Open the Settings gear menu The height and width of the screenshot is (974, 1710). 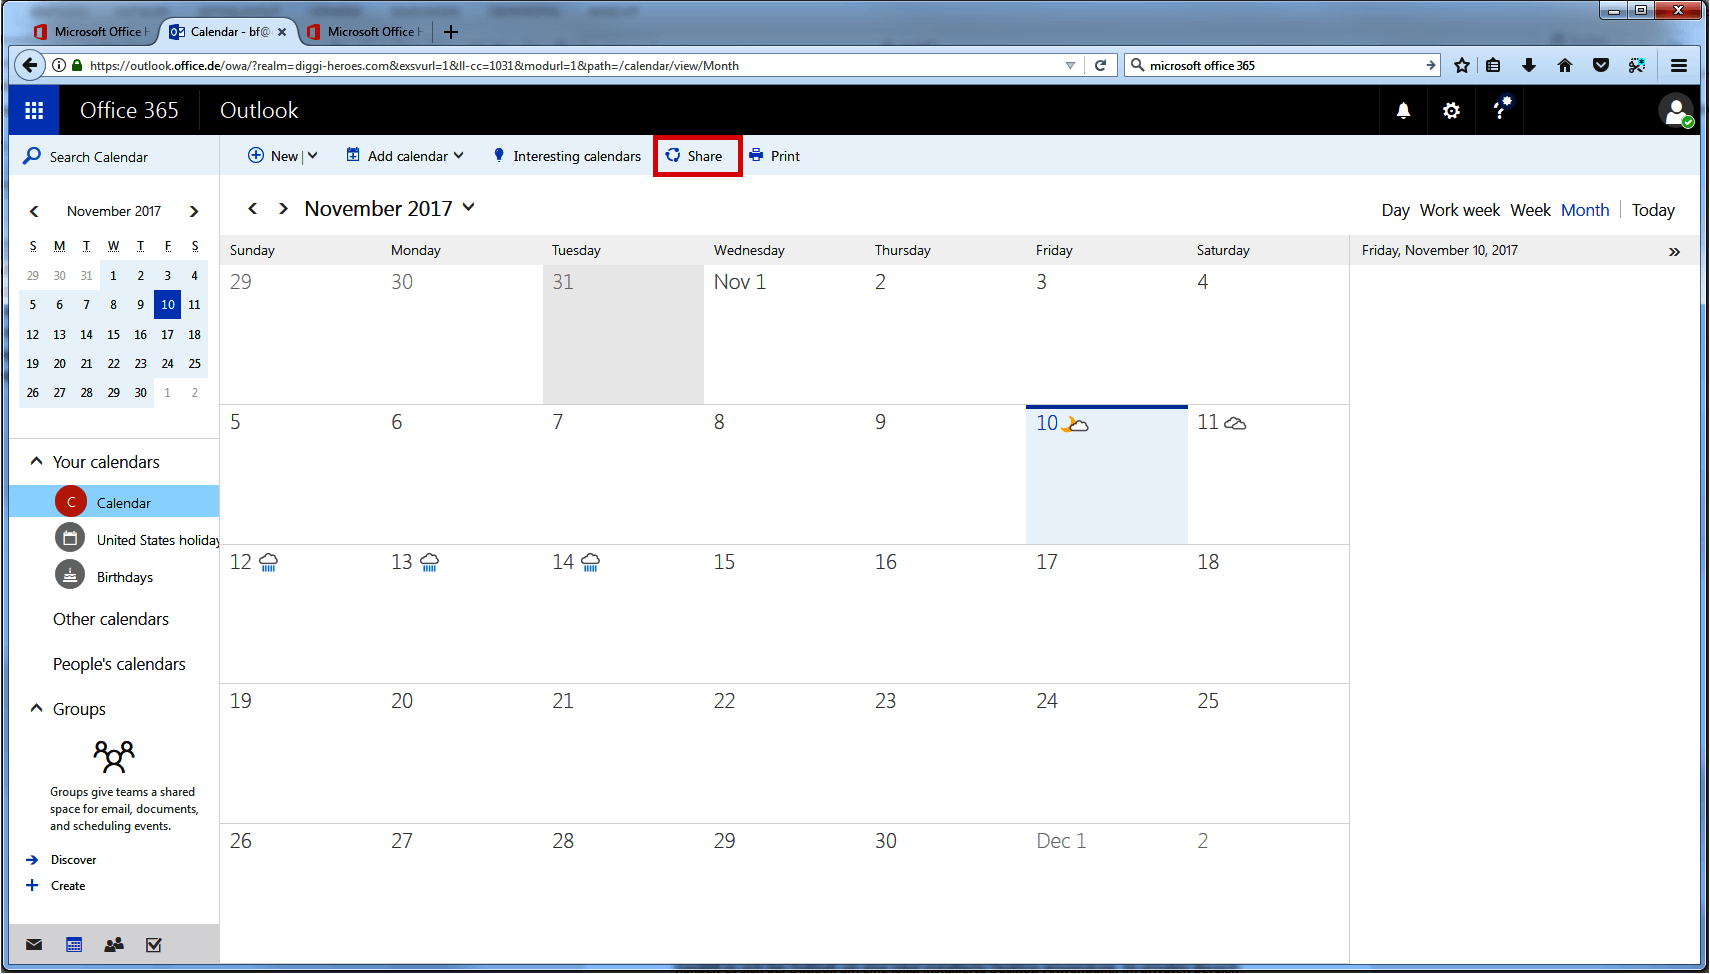pyautogui.click(x=1451, y=110)
